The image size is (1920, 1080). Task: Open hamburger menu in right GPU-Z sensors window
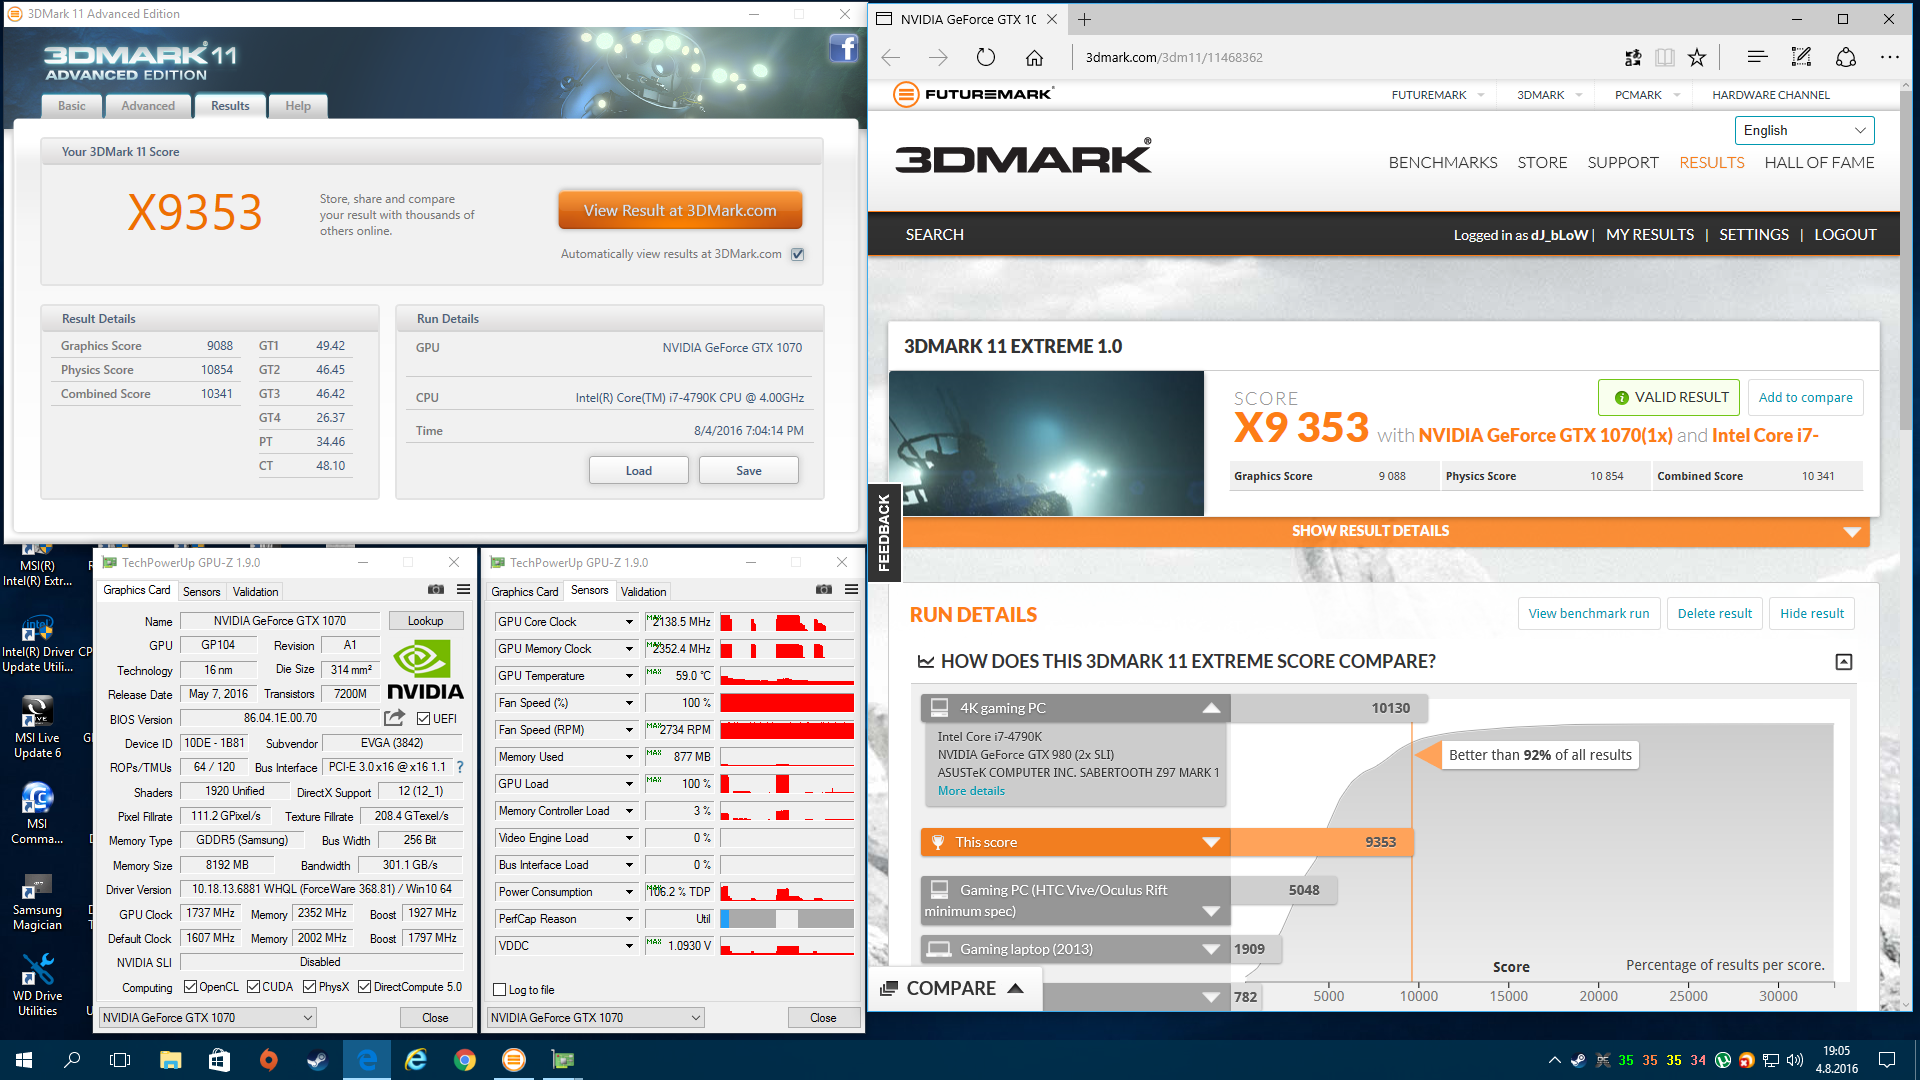click(851, 590)
